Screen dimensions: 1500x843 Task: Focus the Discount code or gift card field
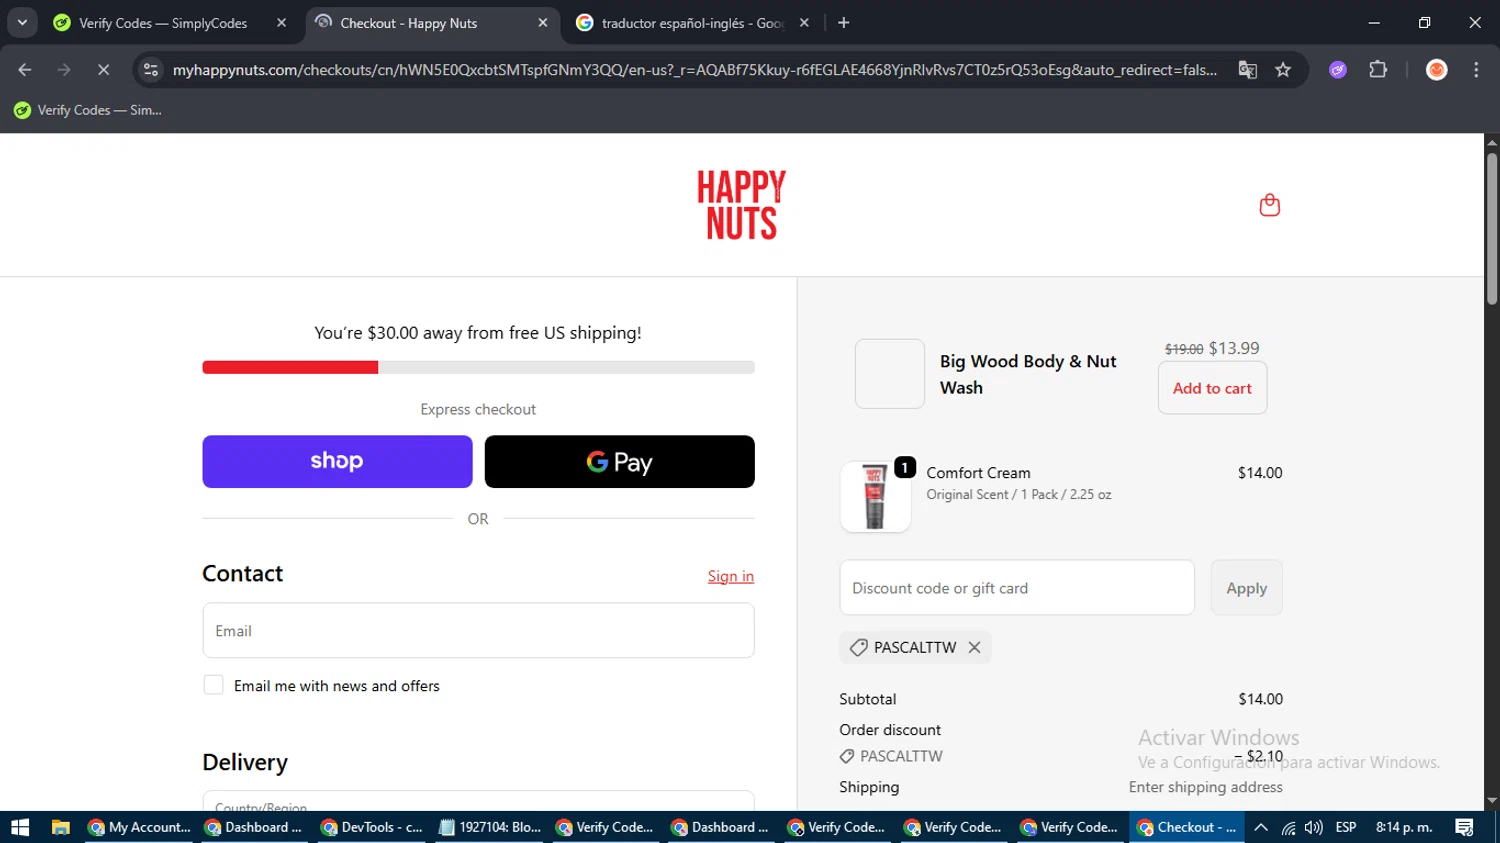pos(1017,588)
